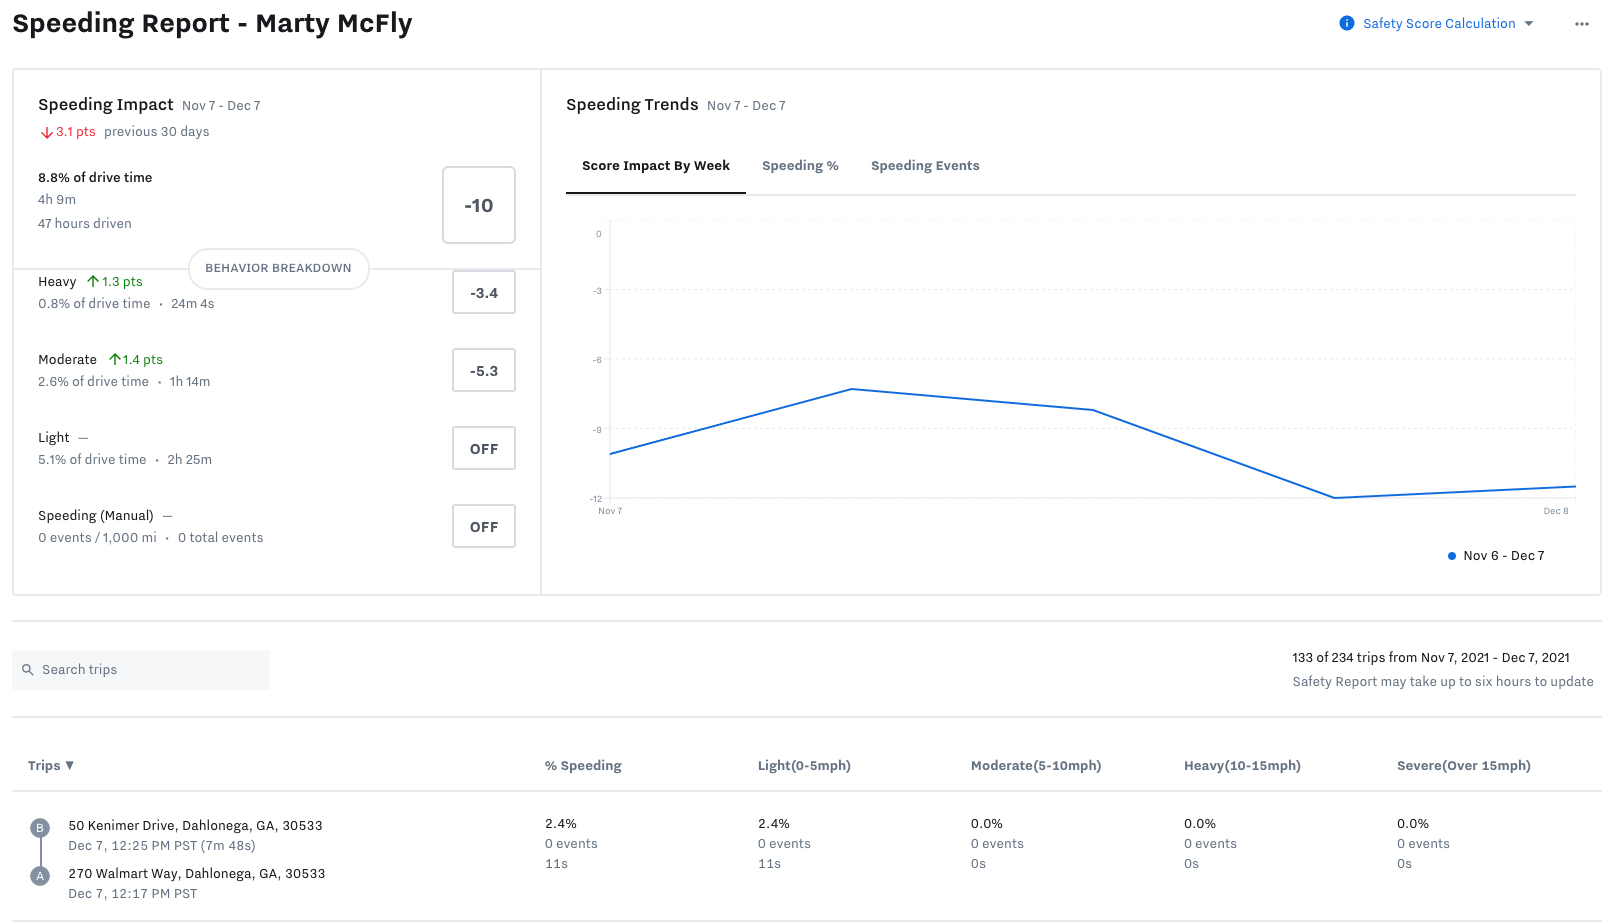The width and height of the screenshot is (1608, 922).
Task: Toggle the Speeding (Manual) OFF box
Action: (x=484, y=527)
